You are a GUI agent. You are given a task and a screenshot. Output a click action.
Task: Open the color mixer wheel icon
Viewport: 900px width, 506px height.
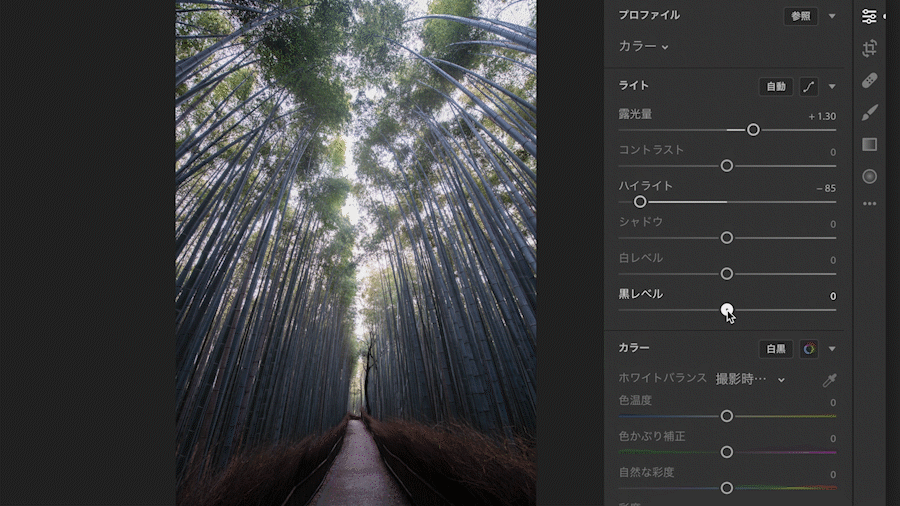coord(809,349)
